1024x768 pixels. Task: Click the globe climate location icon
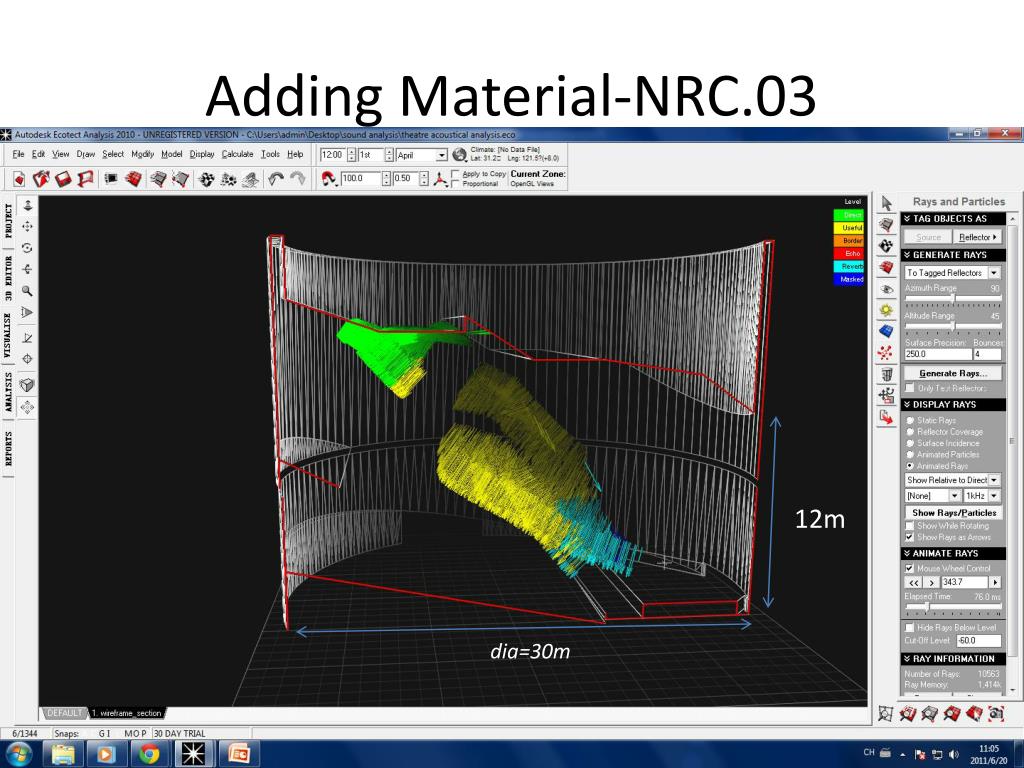(x=459, y=155)
